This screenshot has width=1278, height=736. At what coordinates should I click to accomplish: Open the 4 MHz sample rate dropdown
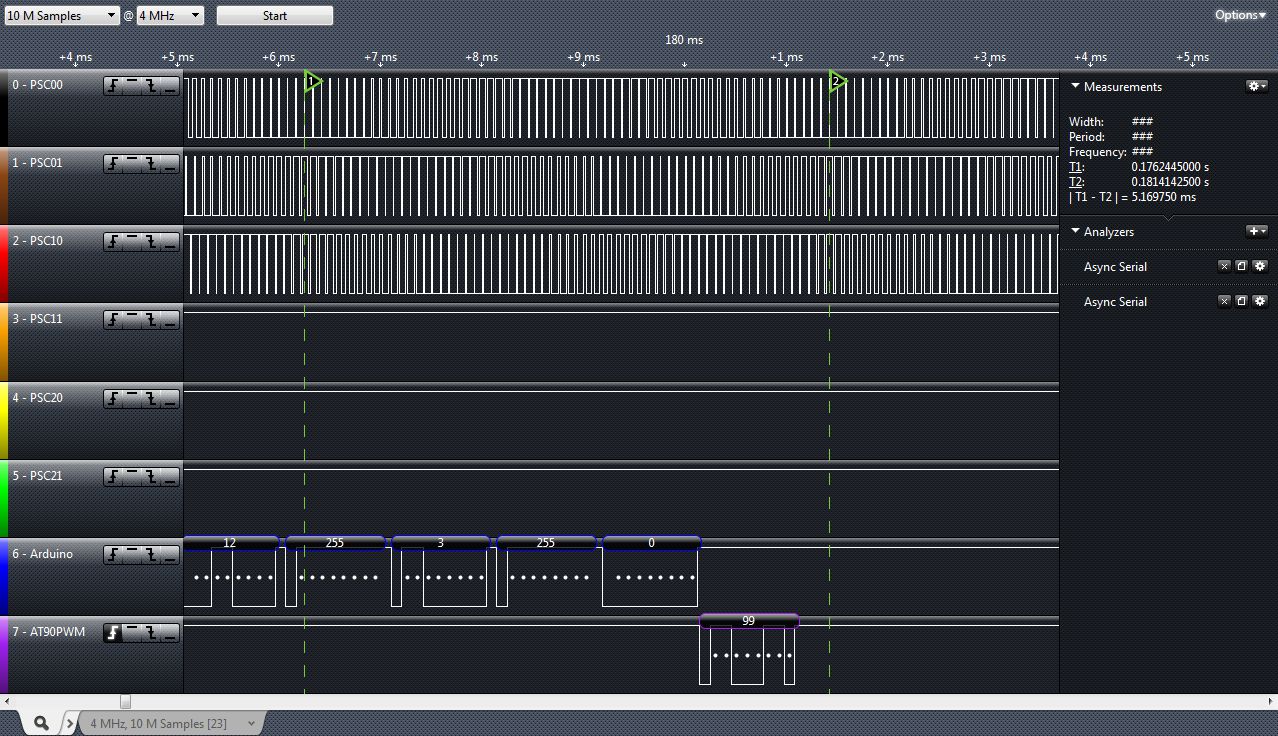coord(170,16)
